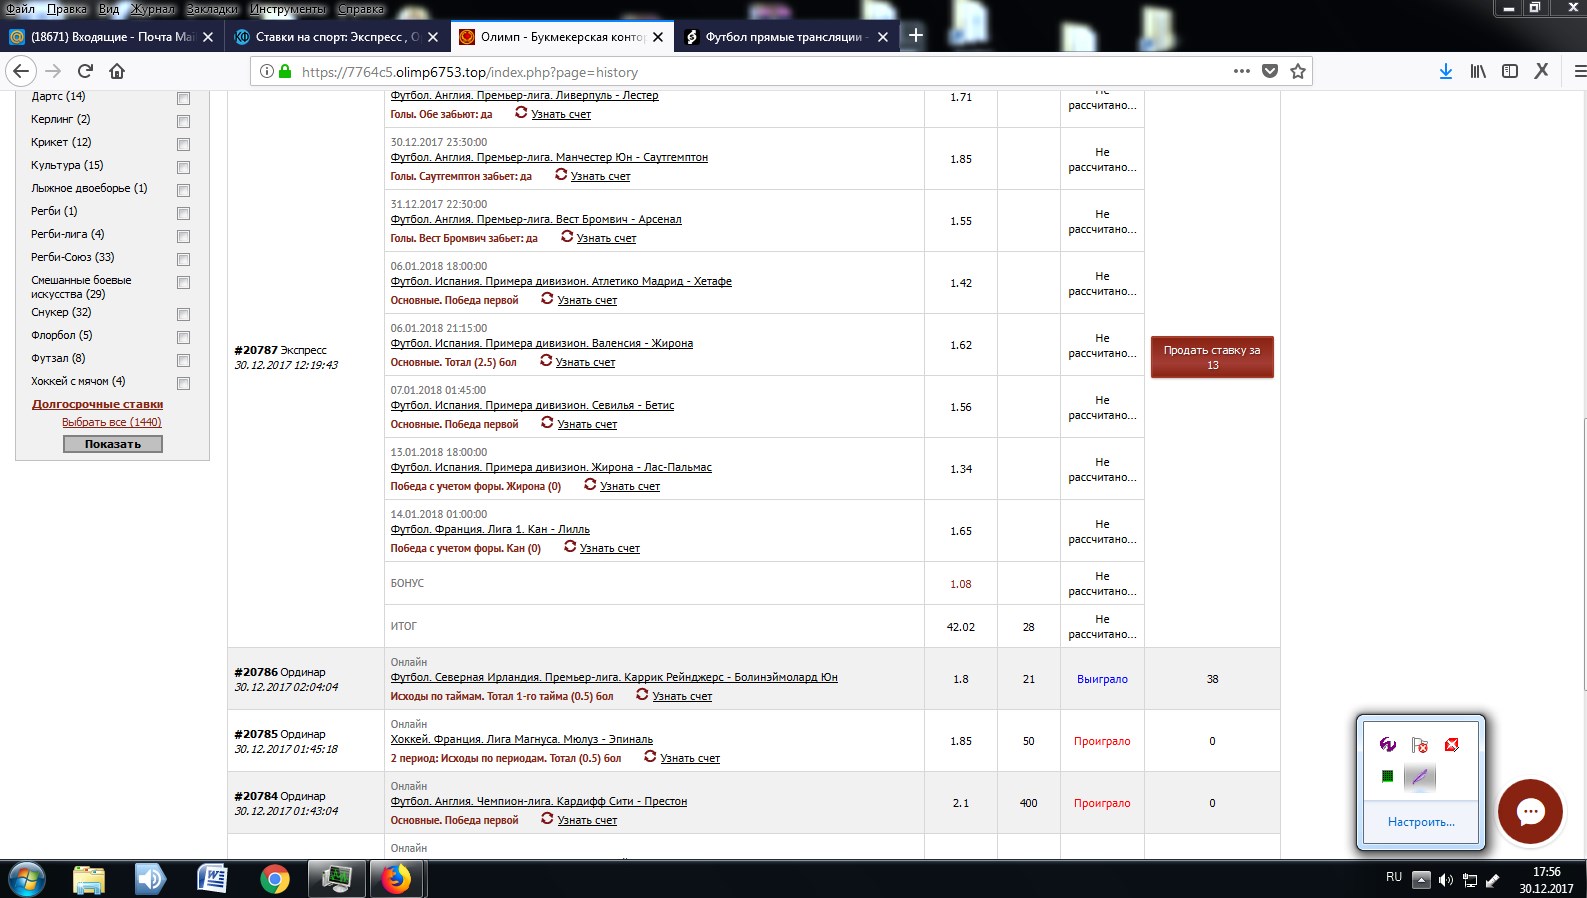Tick the Дартс (14) checkbox
1587x898 pixels.
point(183,98)
